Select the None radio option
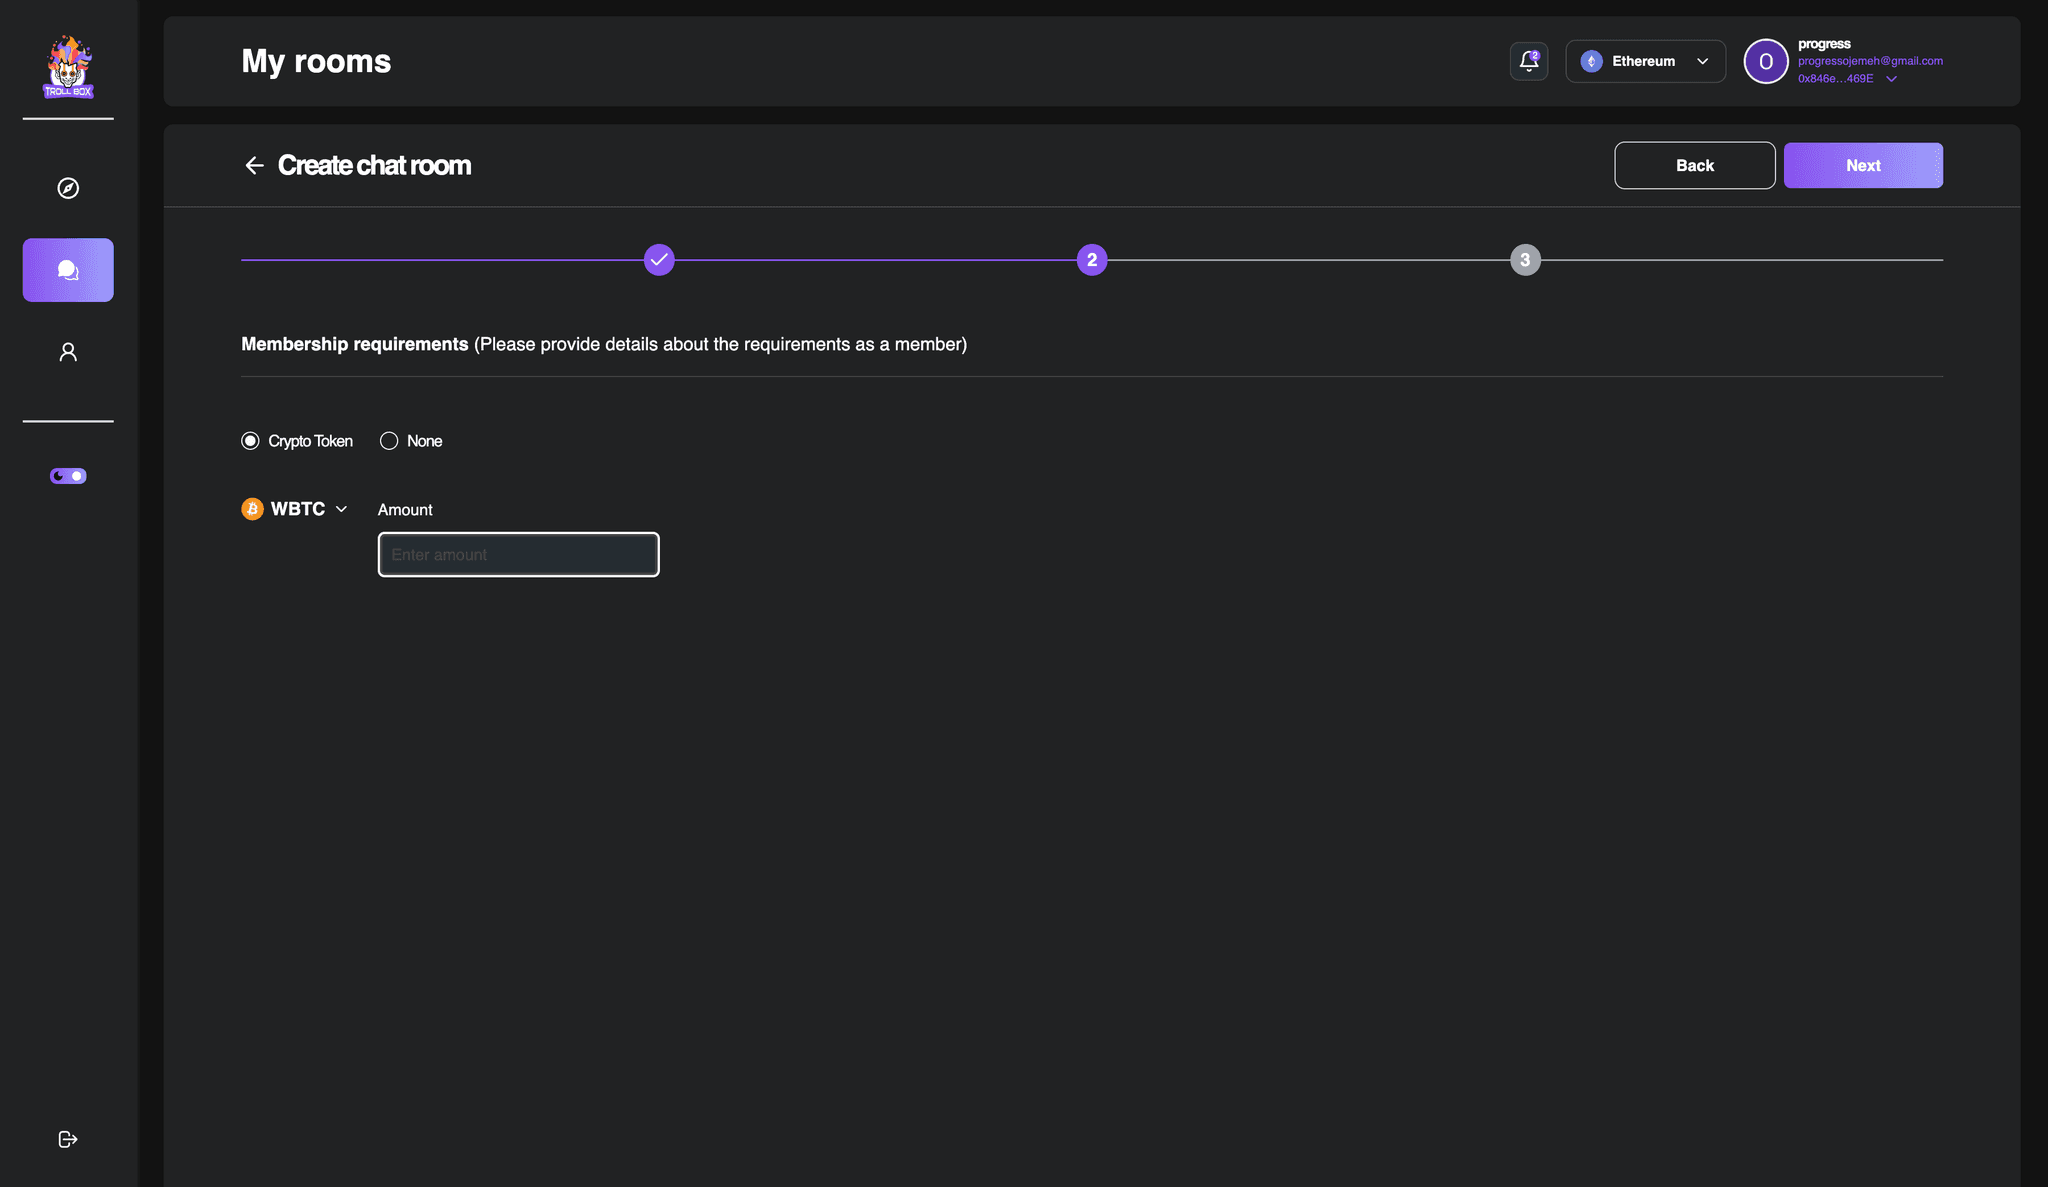Viewport: 2048px width, 1187px height. click(389, 441)
